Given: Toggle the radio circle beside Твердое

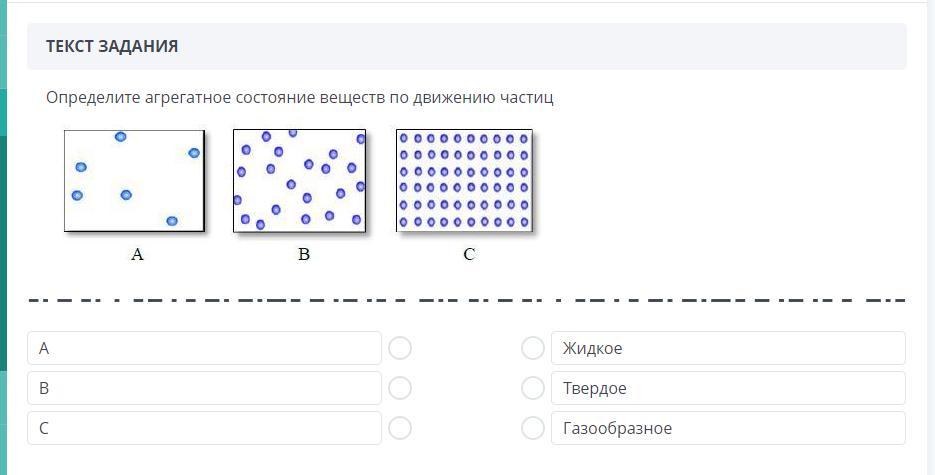Looking at the screenshot, I should click(x=533, y=388).
